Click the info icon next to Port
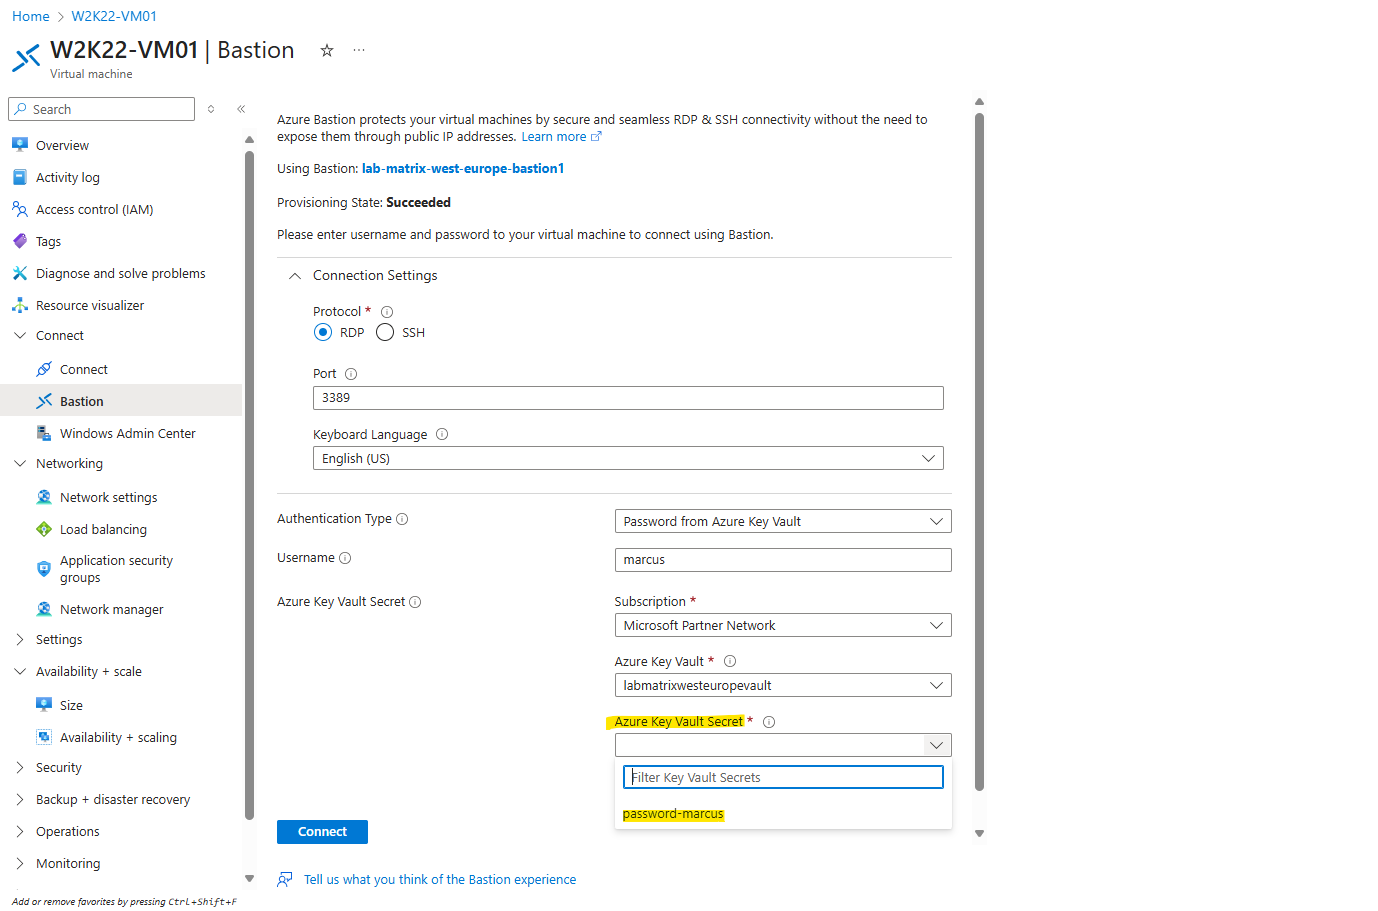Viewport: 1378px width, 911px height. 351,374
